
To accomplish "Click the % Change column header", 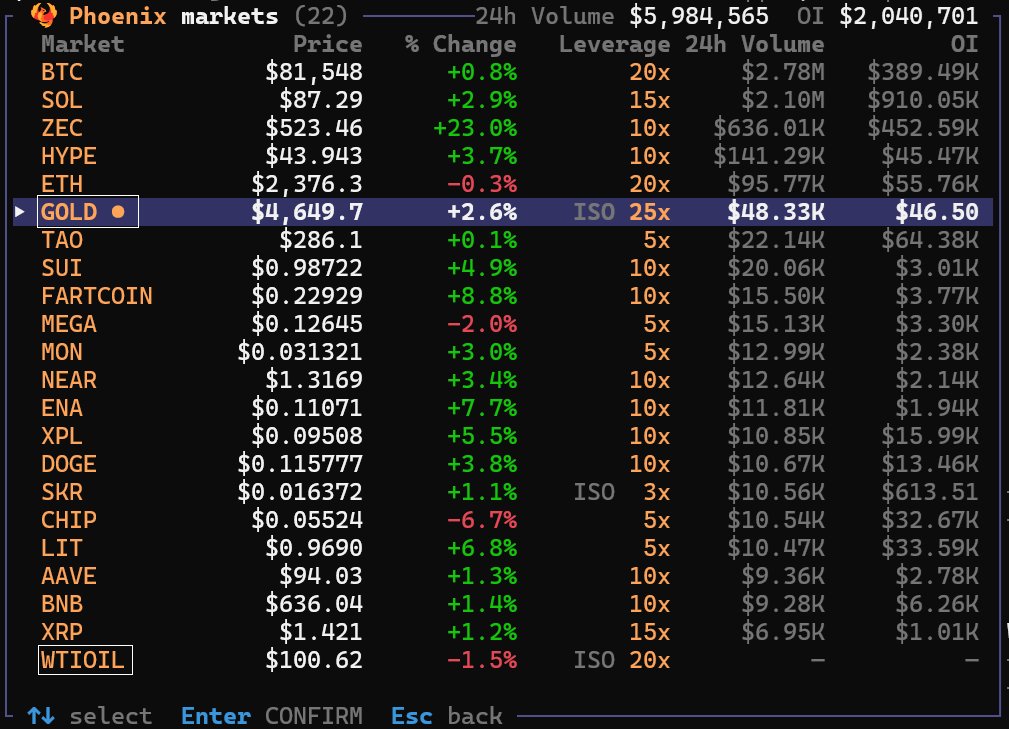I will tap(461, 44).
